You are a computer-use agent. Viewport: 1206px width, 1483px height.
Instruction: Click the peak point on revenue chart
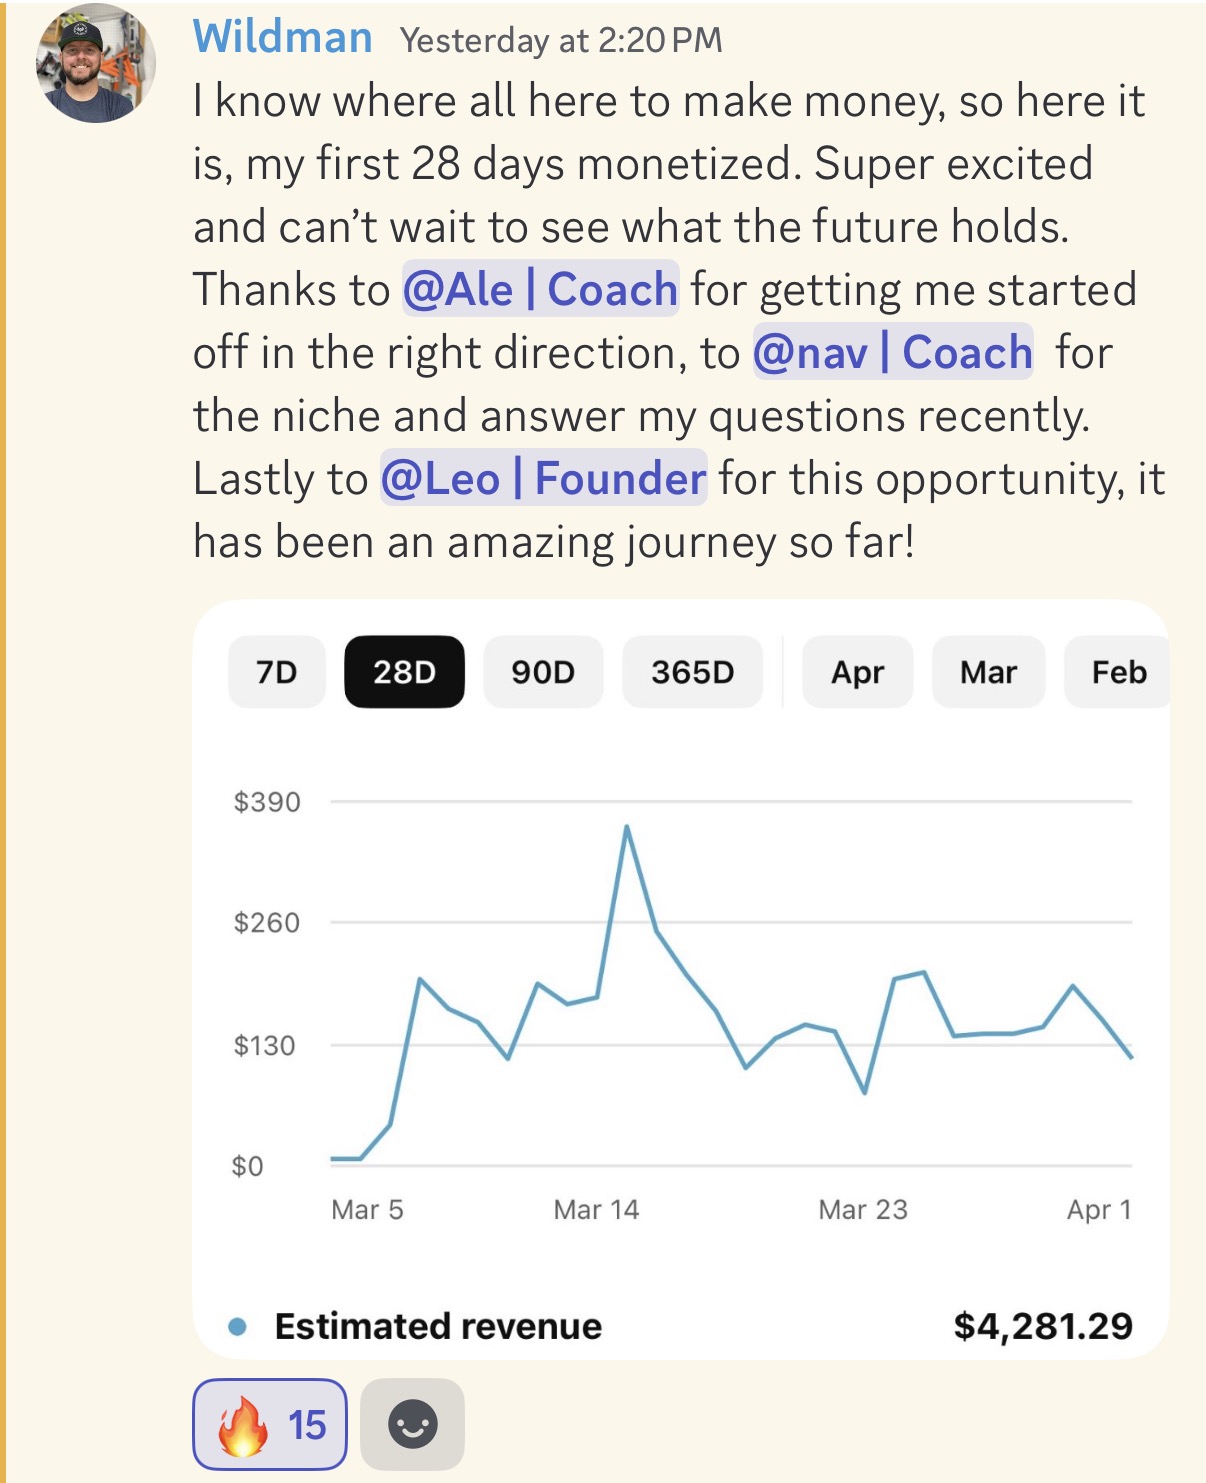pyautogui.click(x=626, y=827)
